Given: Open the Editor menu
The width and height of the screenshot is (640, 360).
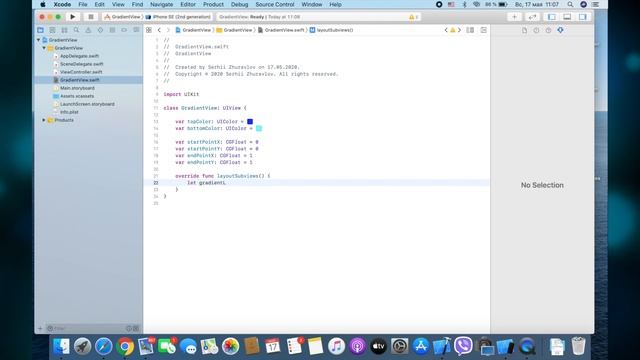Looking at the screenshot, I should point(188,4).
